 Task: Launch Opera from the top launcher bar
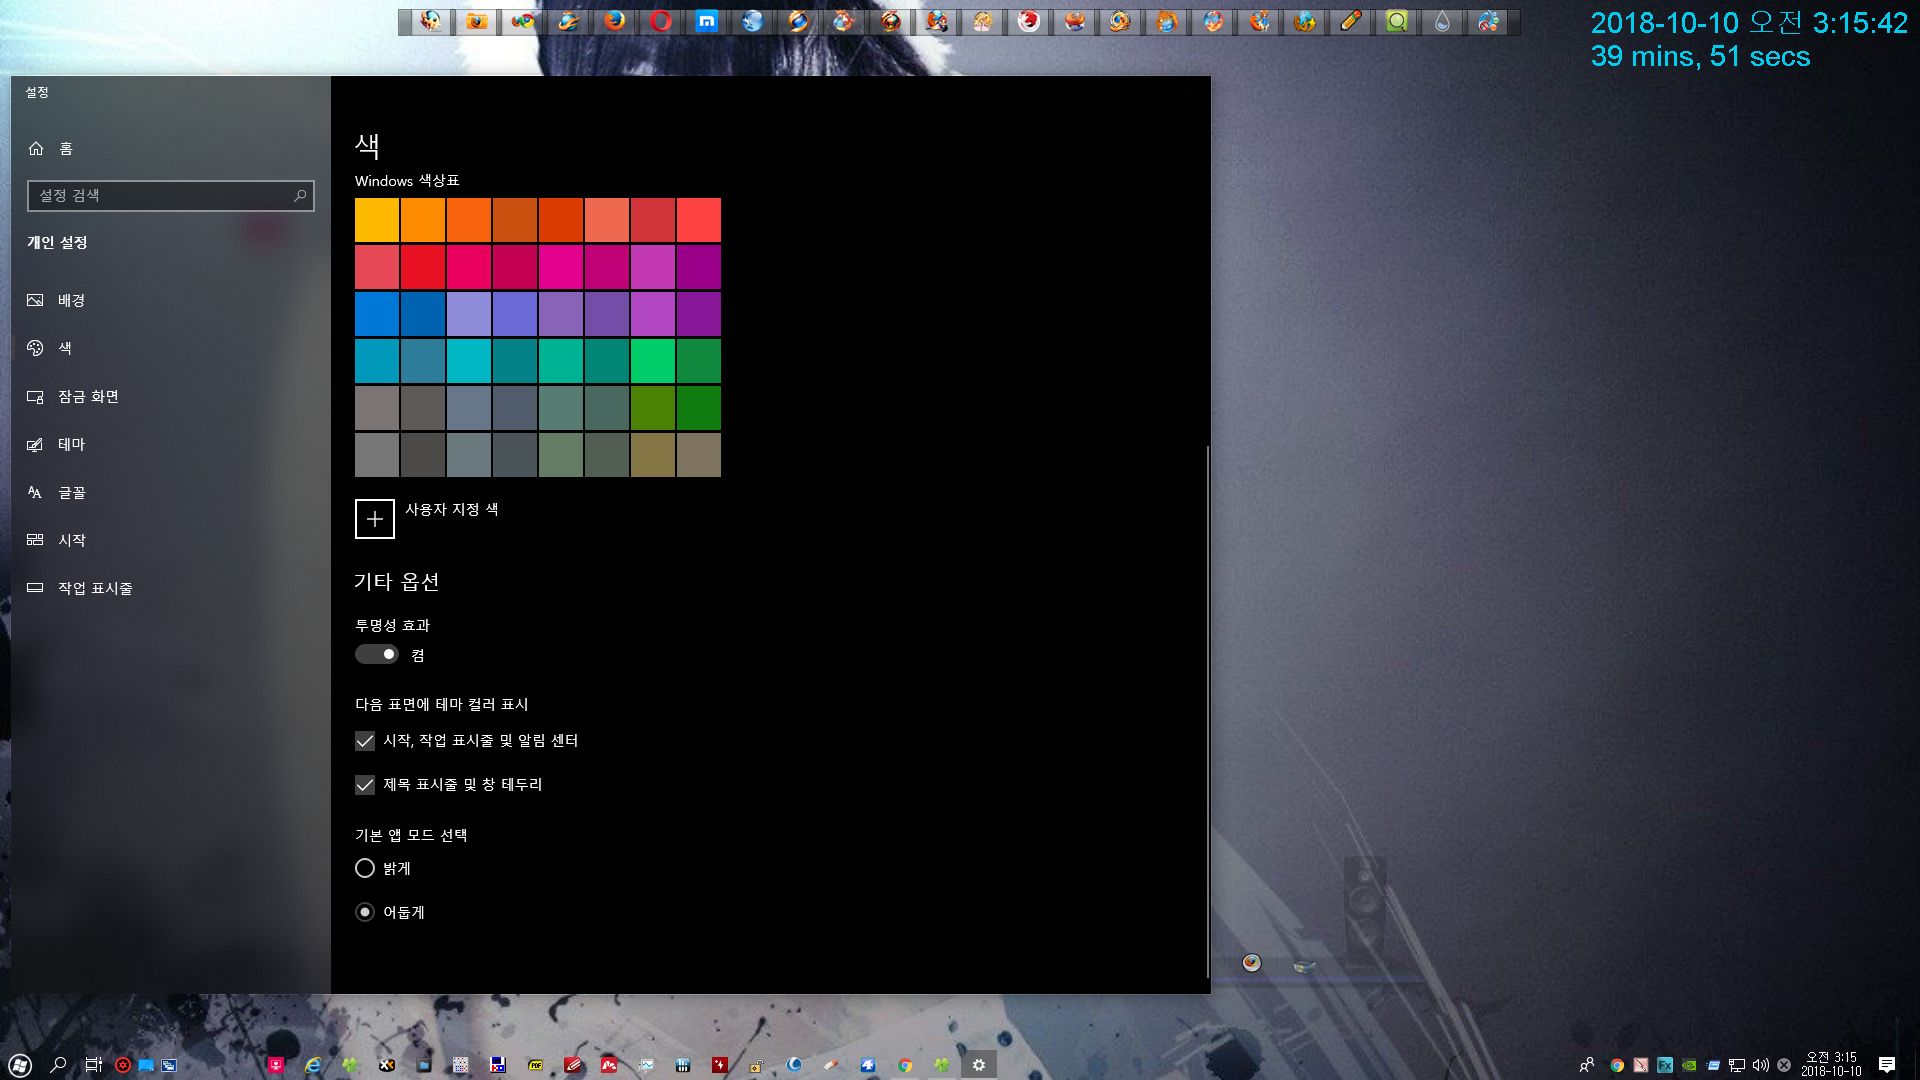[x=661, y=21]
